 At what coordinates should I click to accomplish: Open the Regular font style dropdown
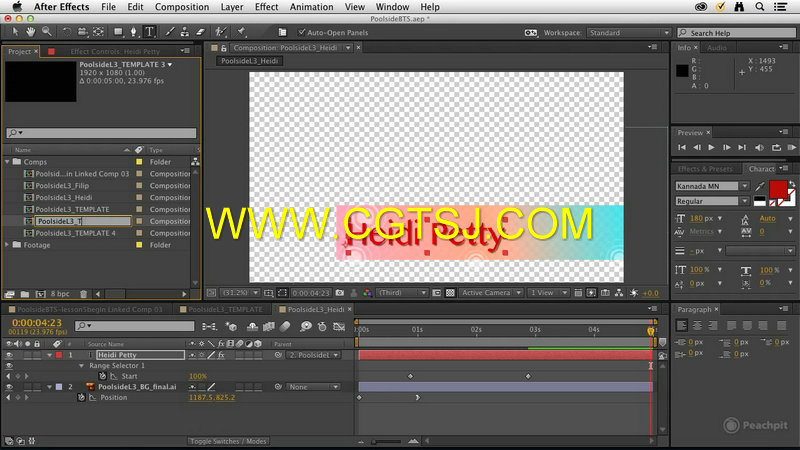click(712, 201)
